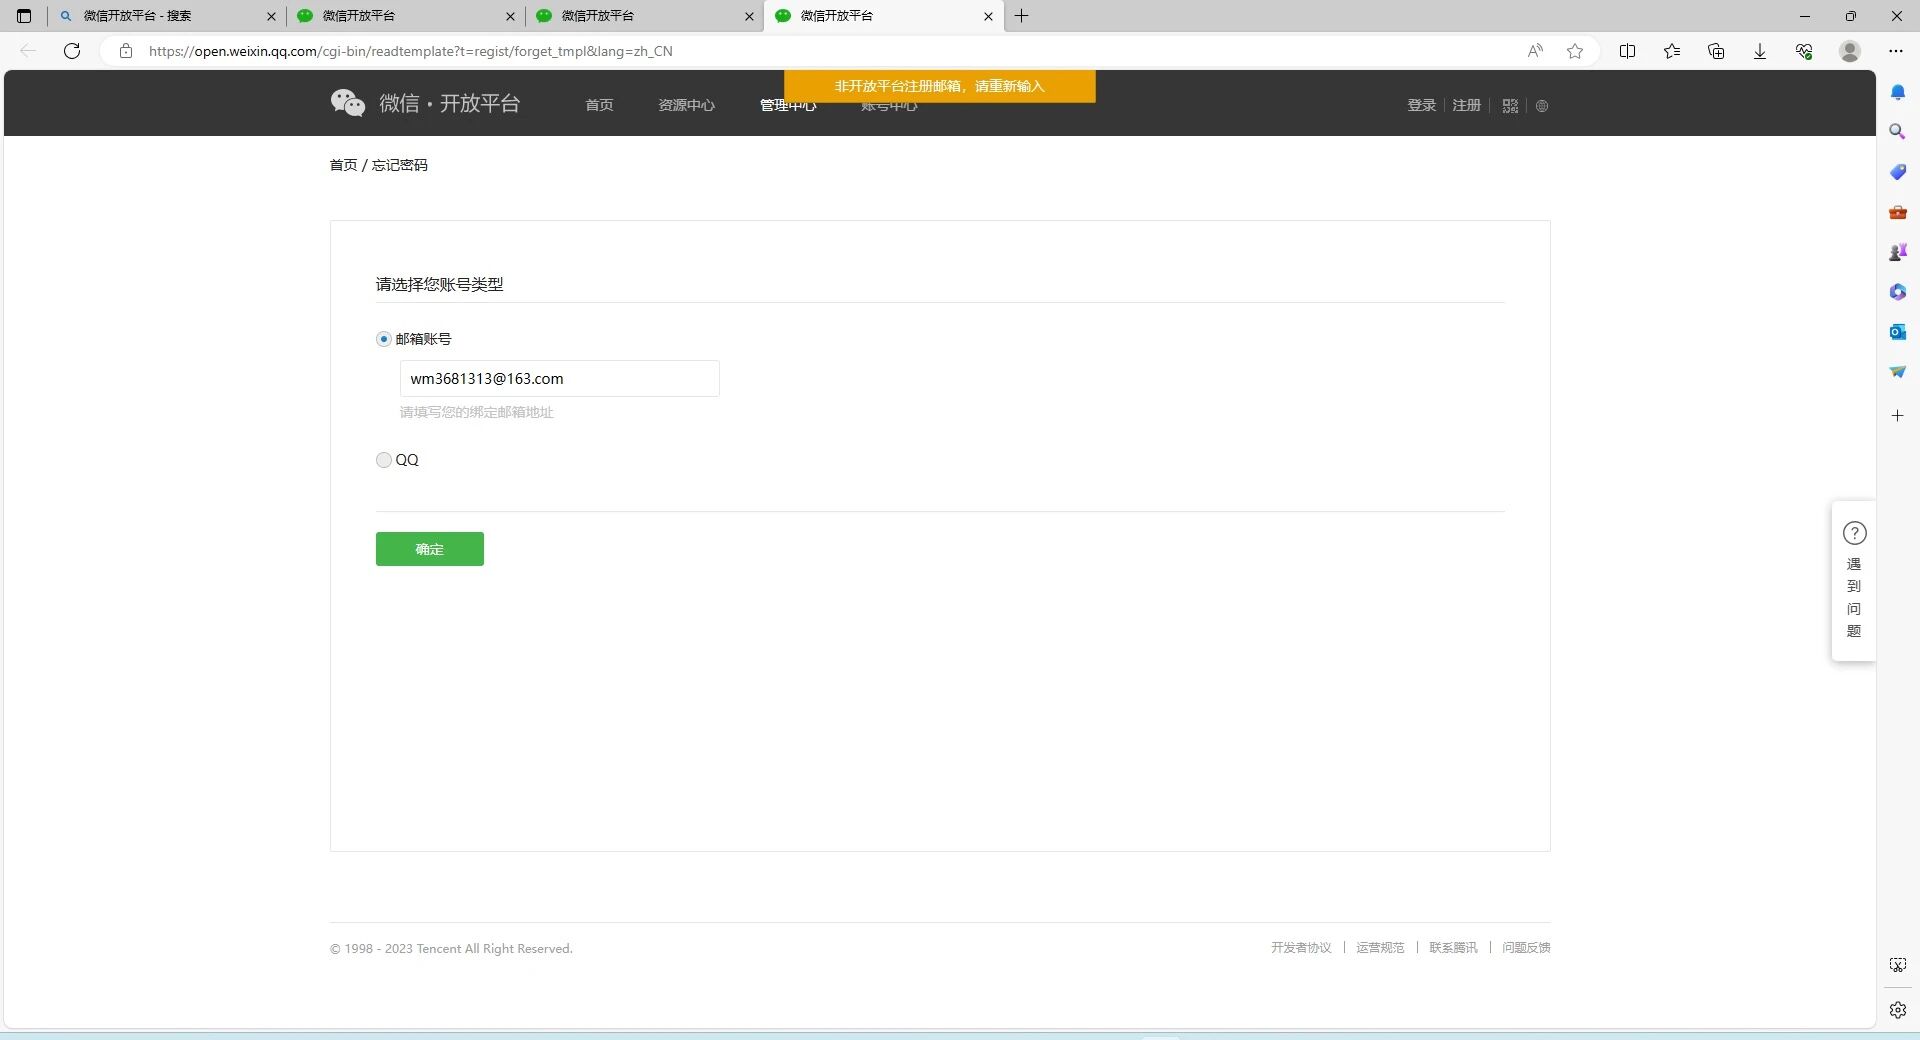Open the Downloads panel
The image size is (1920, 1040).
click(1760, 51)
